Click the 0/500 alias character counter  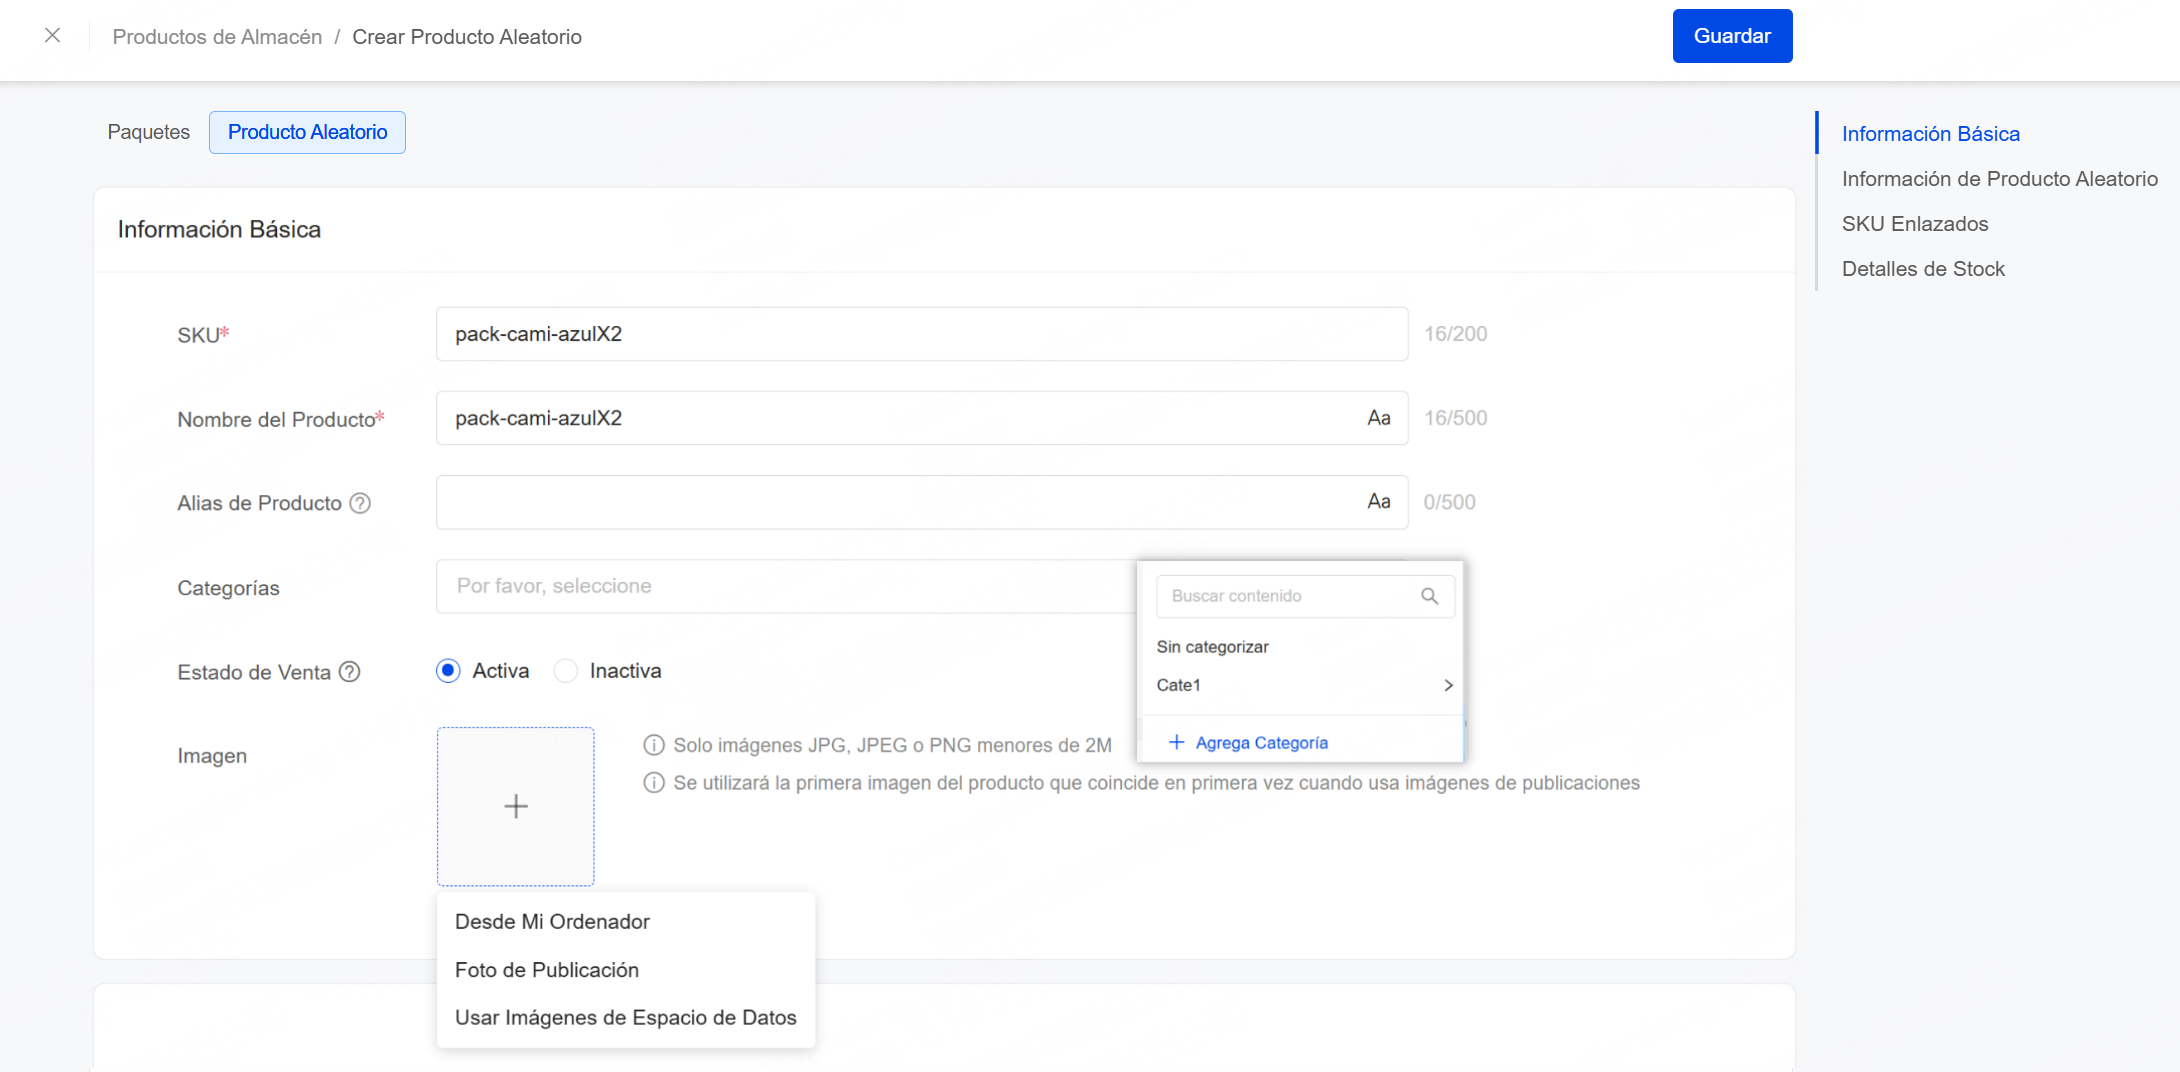(1450, 502)
